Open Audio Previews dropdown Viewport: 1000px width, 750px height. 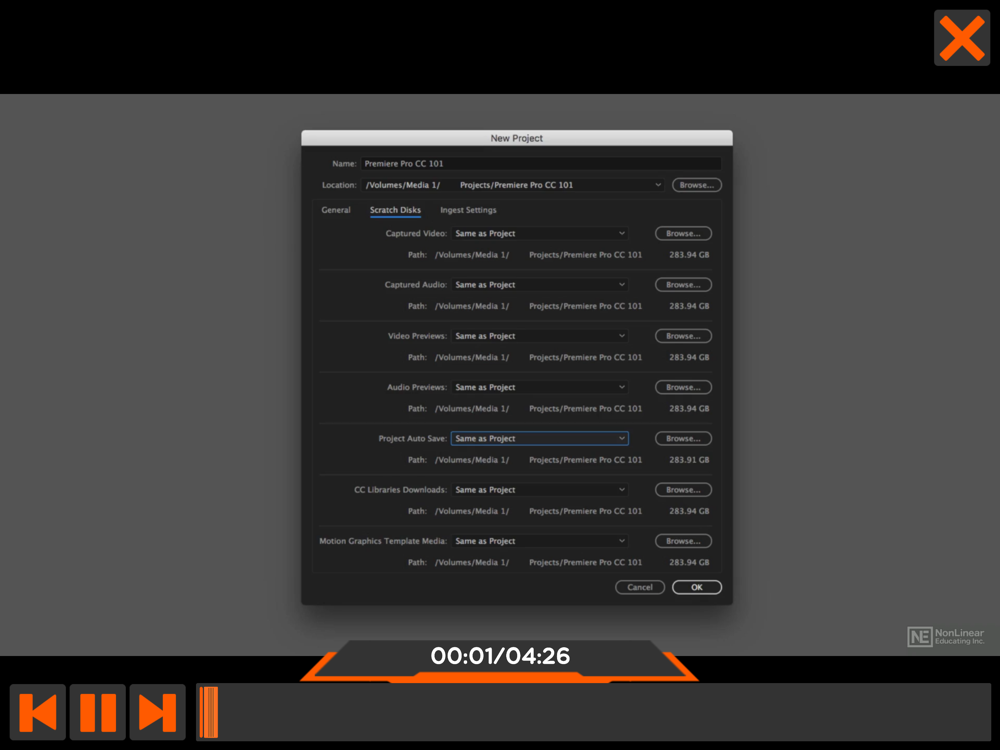coord(540,387)
